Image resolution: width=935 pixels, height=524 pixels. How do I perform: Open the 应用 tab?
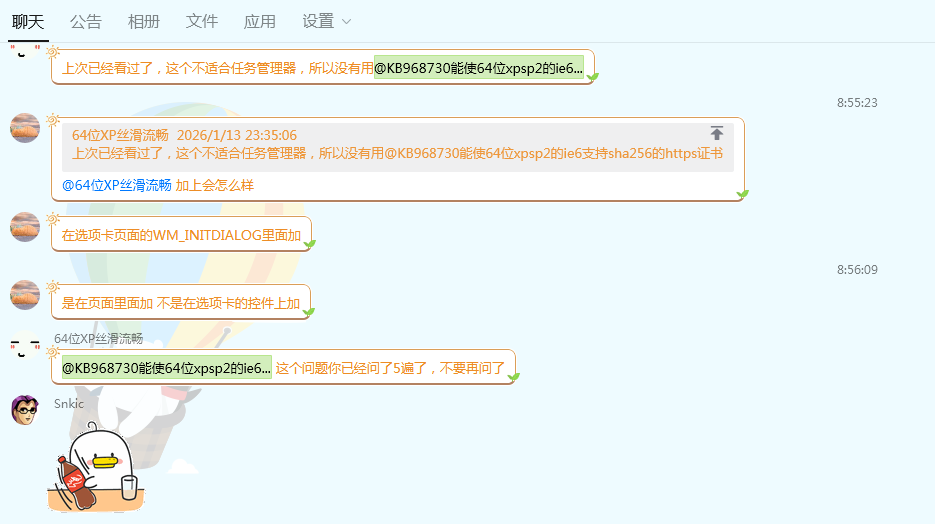click(260, 21)
